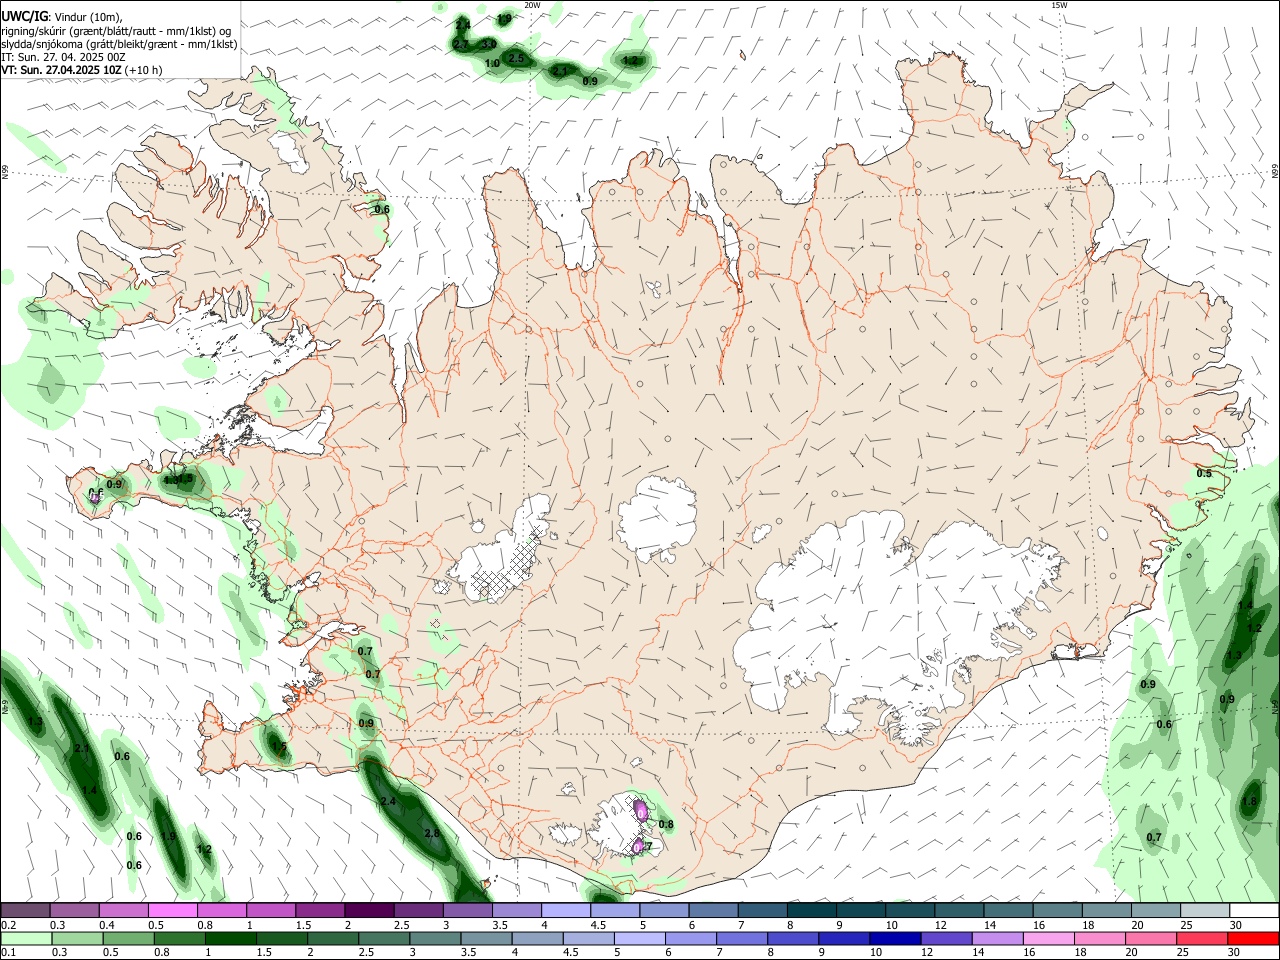Click the 0.6 value in the Westfjords
The height and width of the screenshot is (960, 1280).
click(x=381, y=210)
